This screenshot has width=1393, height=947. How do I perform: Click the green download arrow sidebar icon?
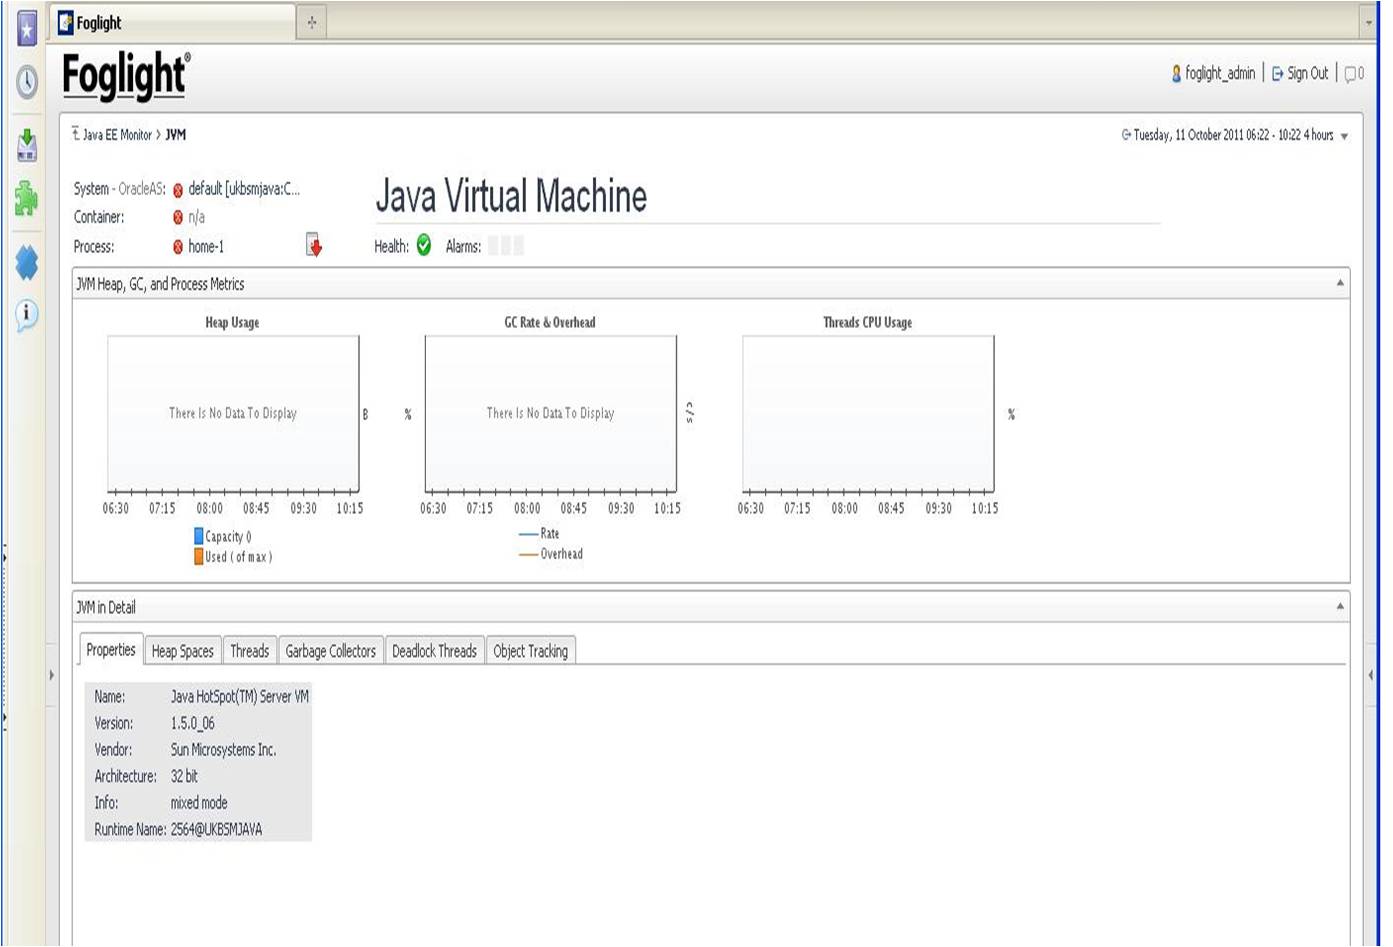pyautogui.click(x=27, y=145)
